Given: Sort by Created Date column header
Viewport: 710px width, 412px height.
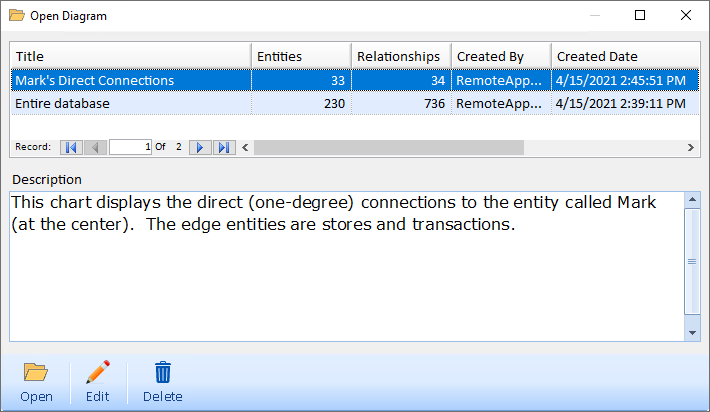Looking at the screenshot, I should (622, 56).
